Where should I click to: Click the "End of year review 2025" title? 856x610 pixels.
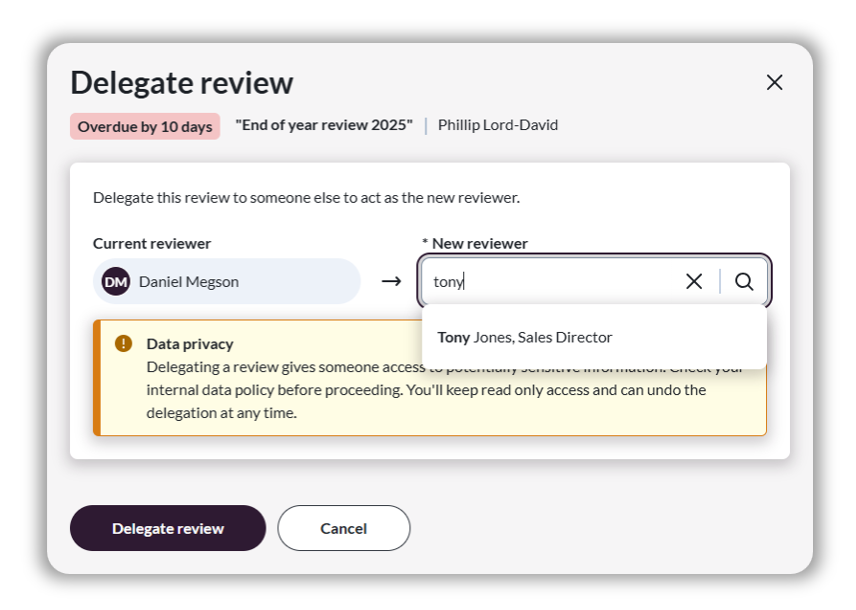point(324,126)
